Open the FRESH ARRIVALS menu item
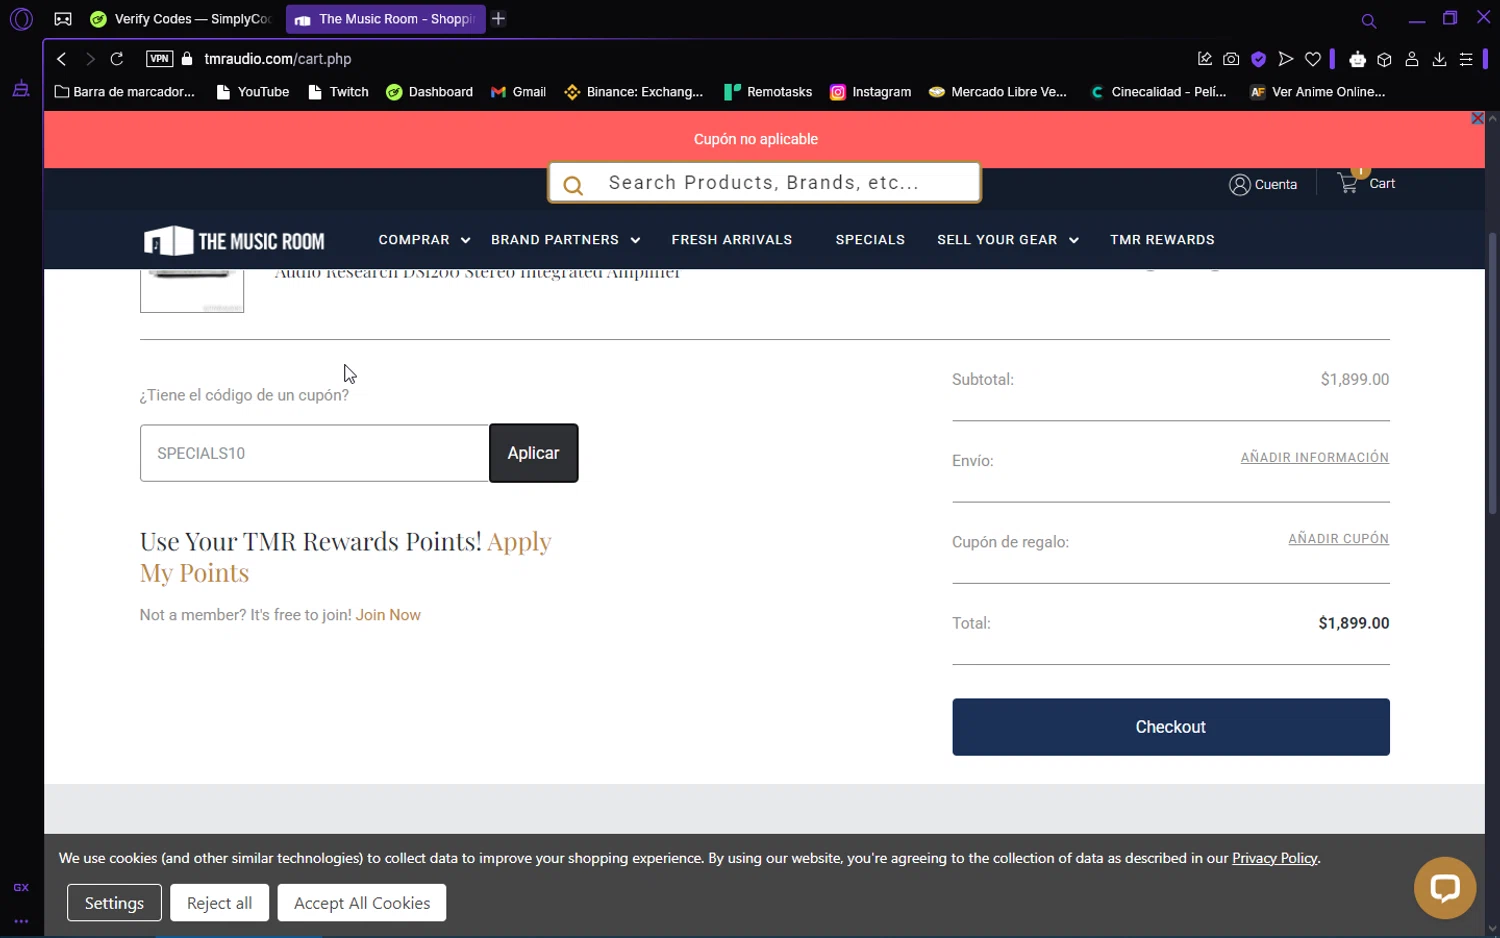The height and width of the screenshot is (938, 1500). 732,240
